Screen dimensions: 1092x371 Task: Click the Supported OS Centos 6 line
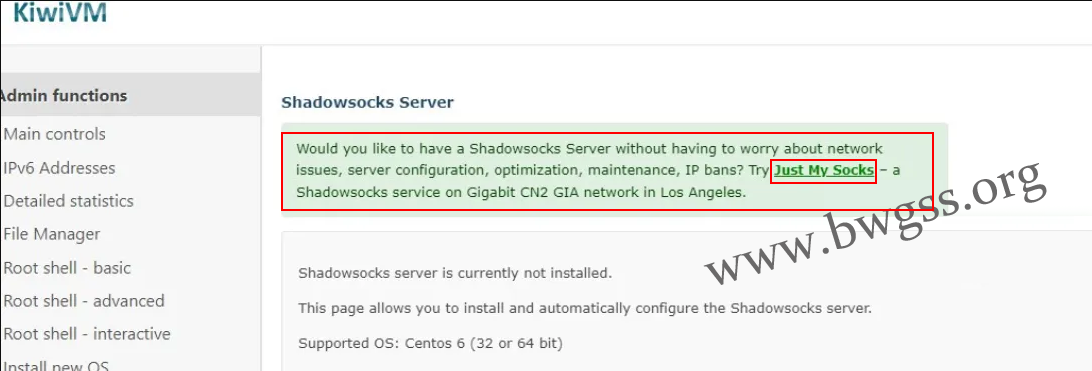[430, 343]
